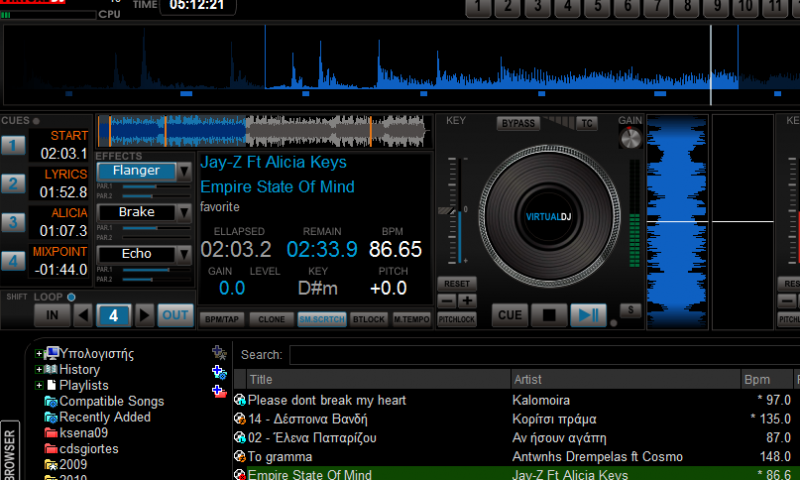Select sampler slot 10 button
This screenshot has height=480, width=800.
(x=746, y=7)
